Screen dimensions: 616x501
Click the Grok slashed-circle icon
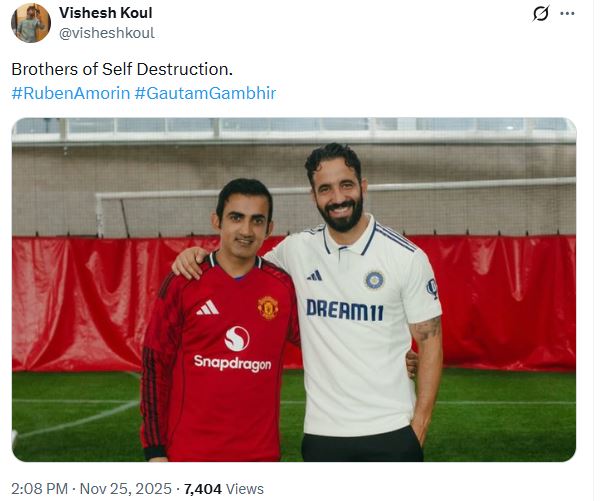[x=540, y=14]
